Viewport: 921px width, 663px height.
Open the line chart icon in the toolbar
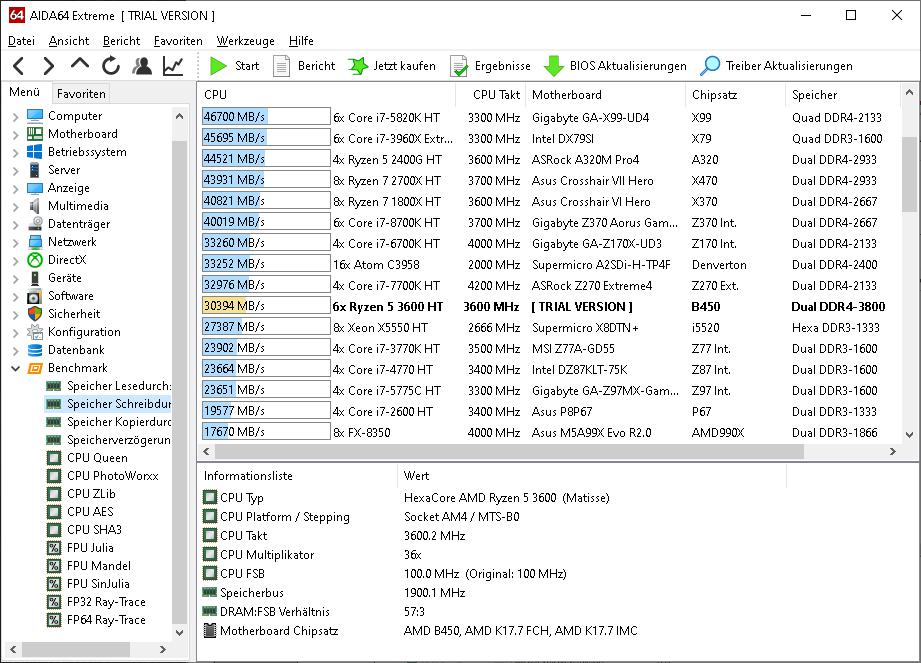point(173,66)
